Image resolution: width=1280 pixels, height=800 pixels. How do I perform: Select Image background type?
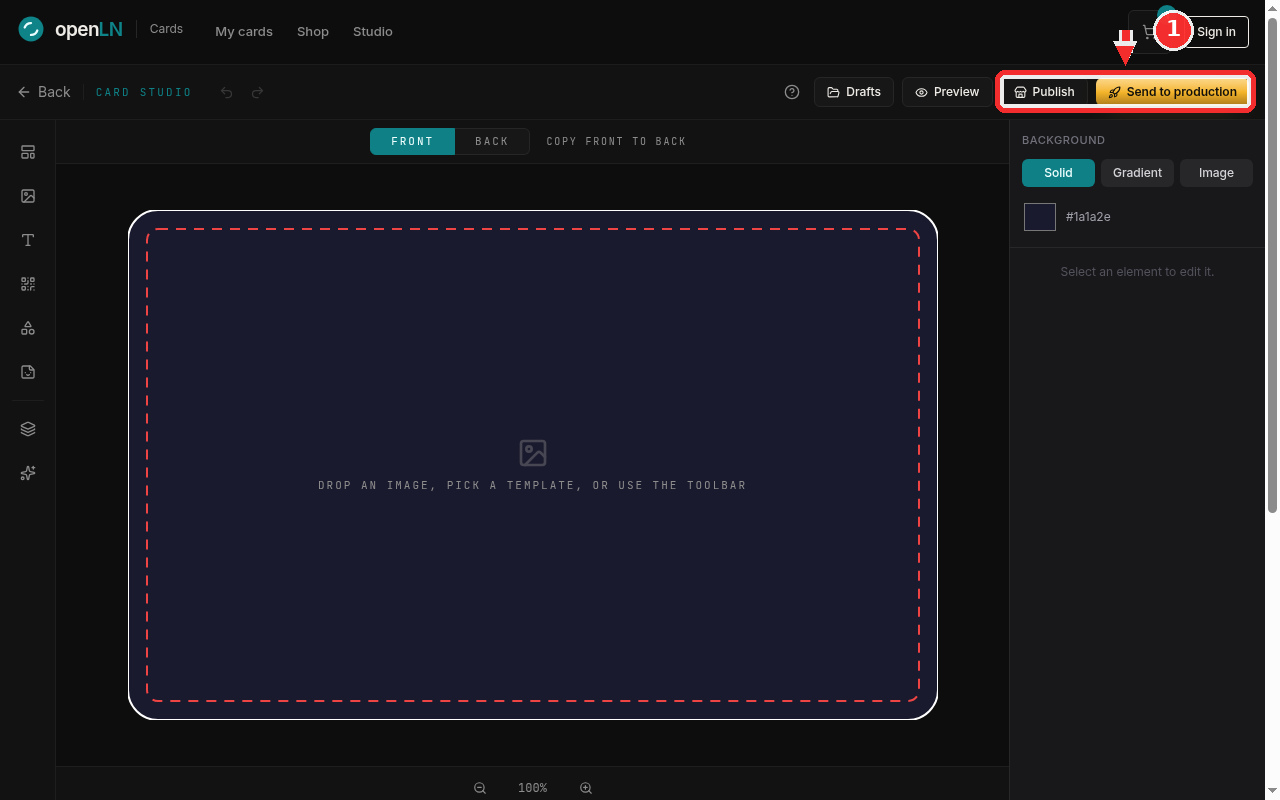(1216, 173)
